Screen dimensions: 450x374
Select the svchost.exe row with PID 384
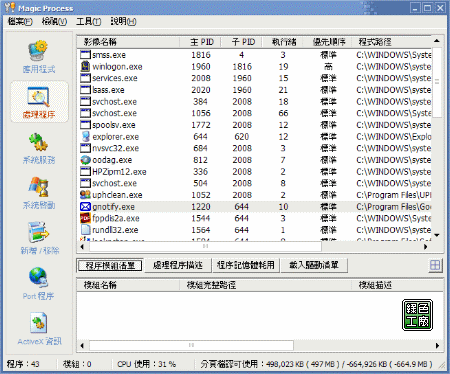pos(255,101)
